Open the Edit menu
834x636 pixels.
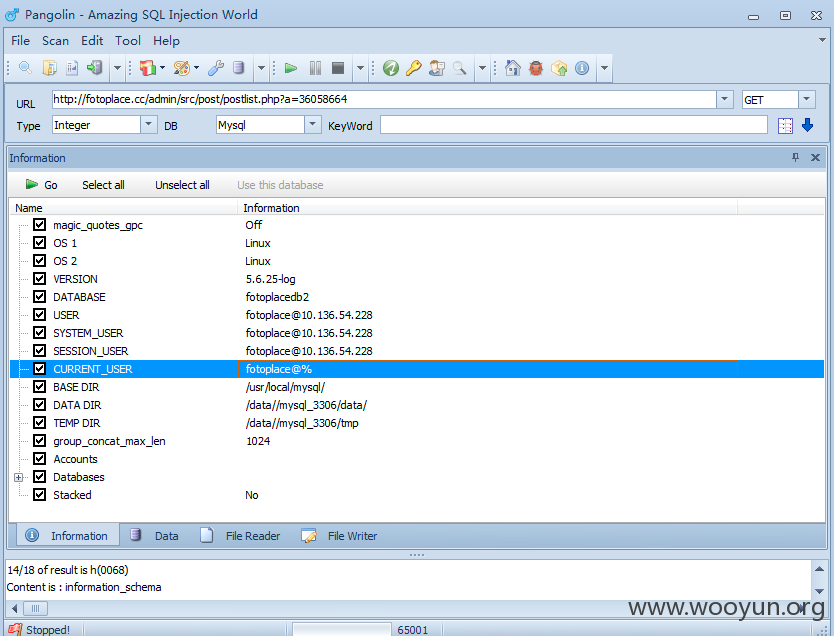click(x=92, y=41)
